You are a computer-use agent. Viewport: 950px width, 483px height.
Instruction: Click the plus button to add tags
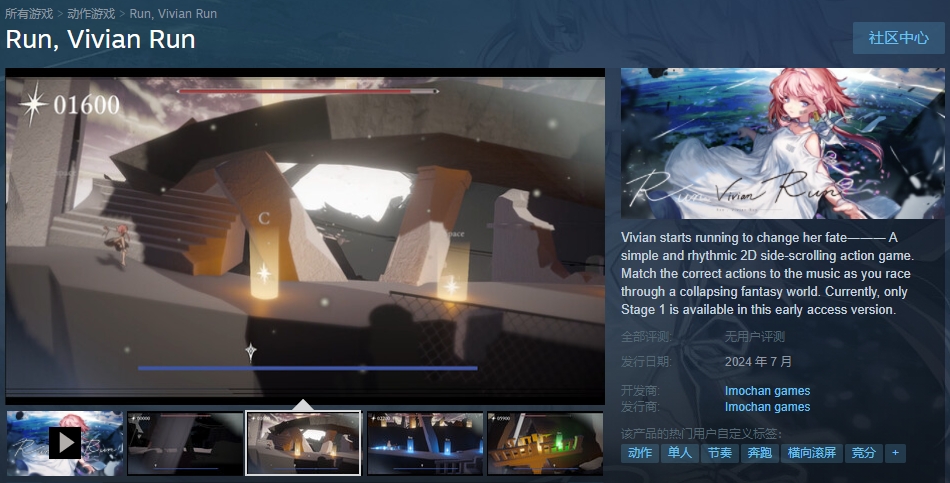pos(895,453)
